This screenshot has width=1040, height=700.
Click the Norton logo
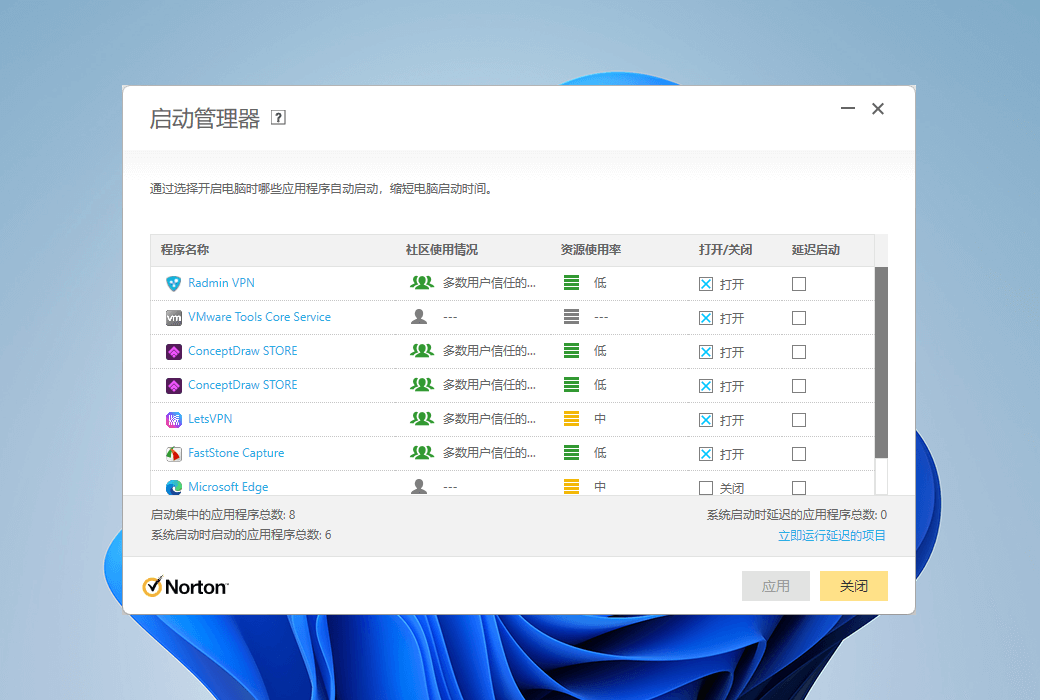click(186, 587)
